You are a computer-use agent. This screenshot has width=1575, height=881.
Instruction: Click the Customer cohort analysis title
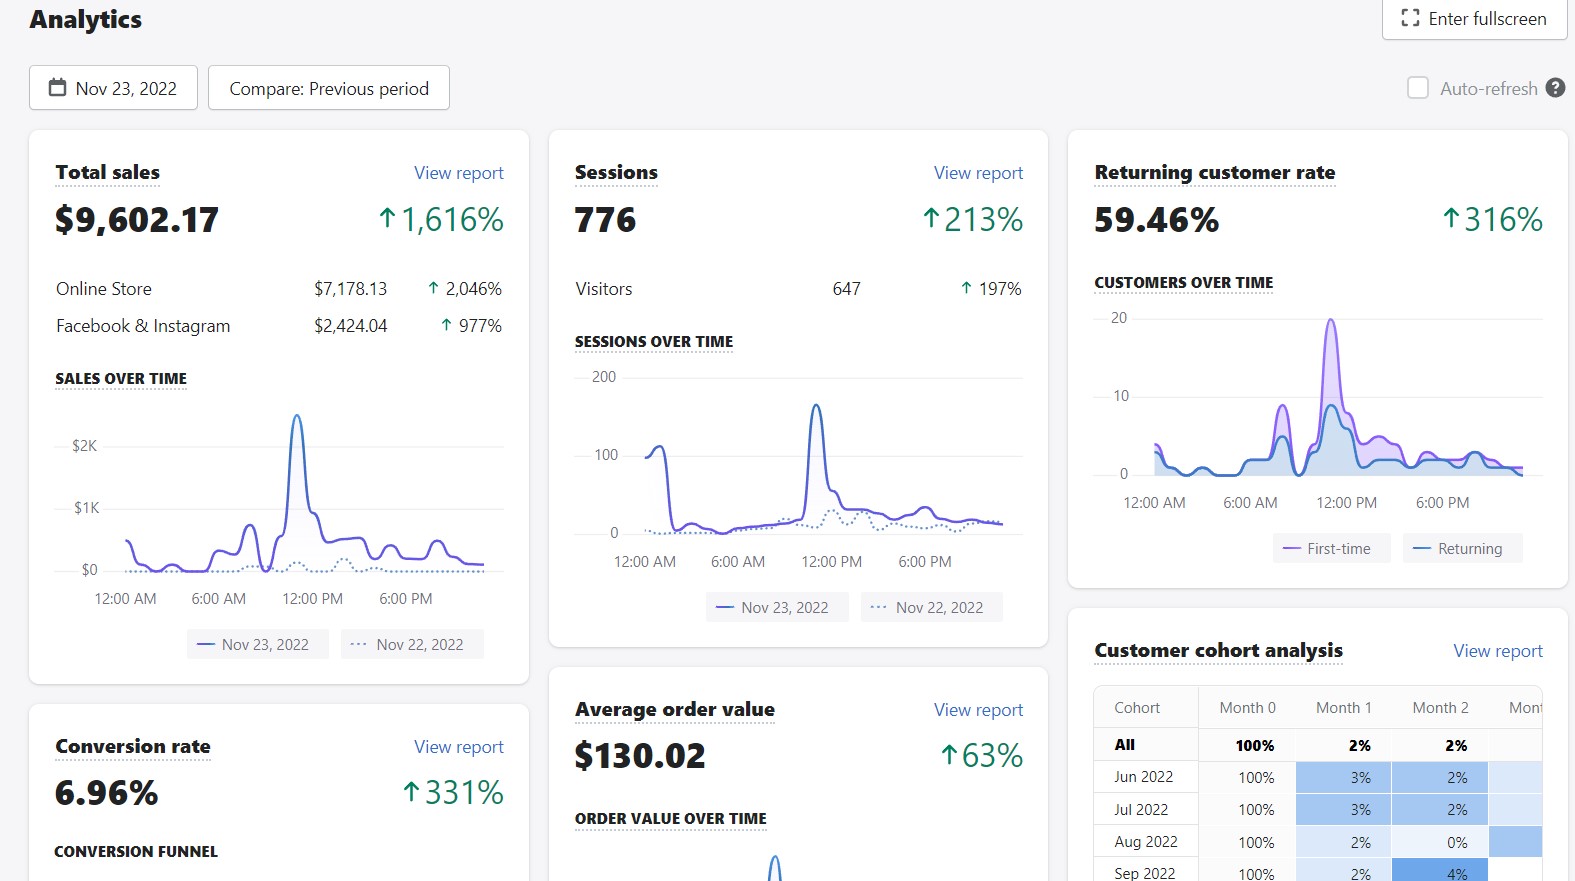[1219, 650]
